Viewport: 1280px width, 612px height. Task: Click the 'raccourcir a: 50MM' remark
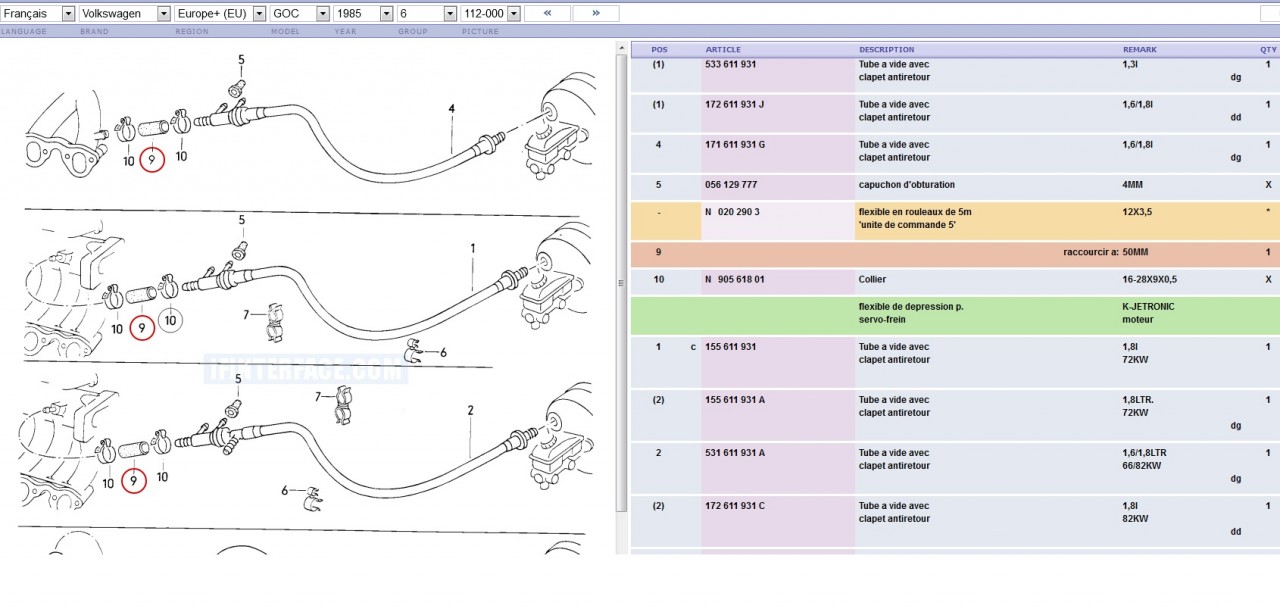(1105, 252)
